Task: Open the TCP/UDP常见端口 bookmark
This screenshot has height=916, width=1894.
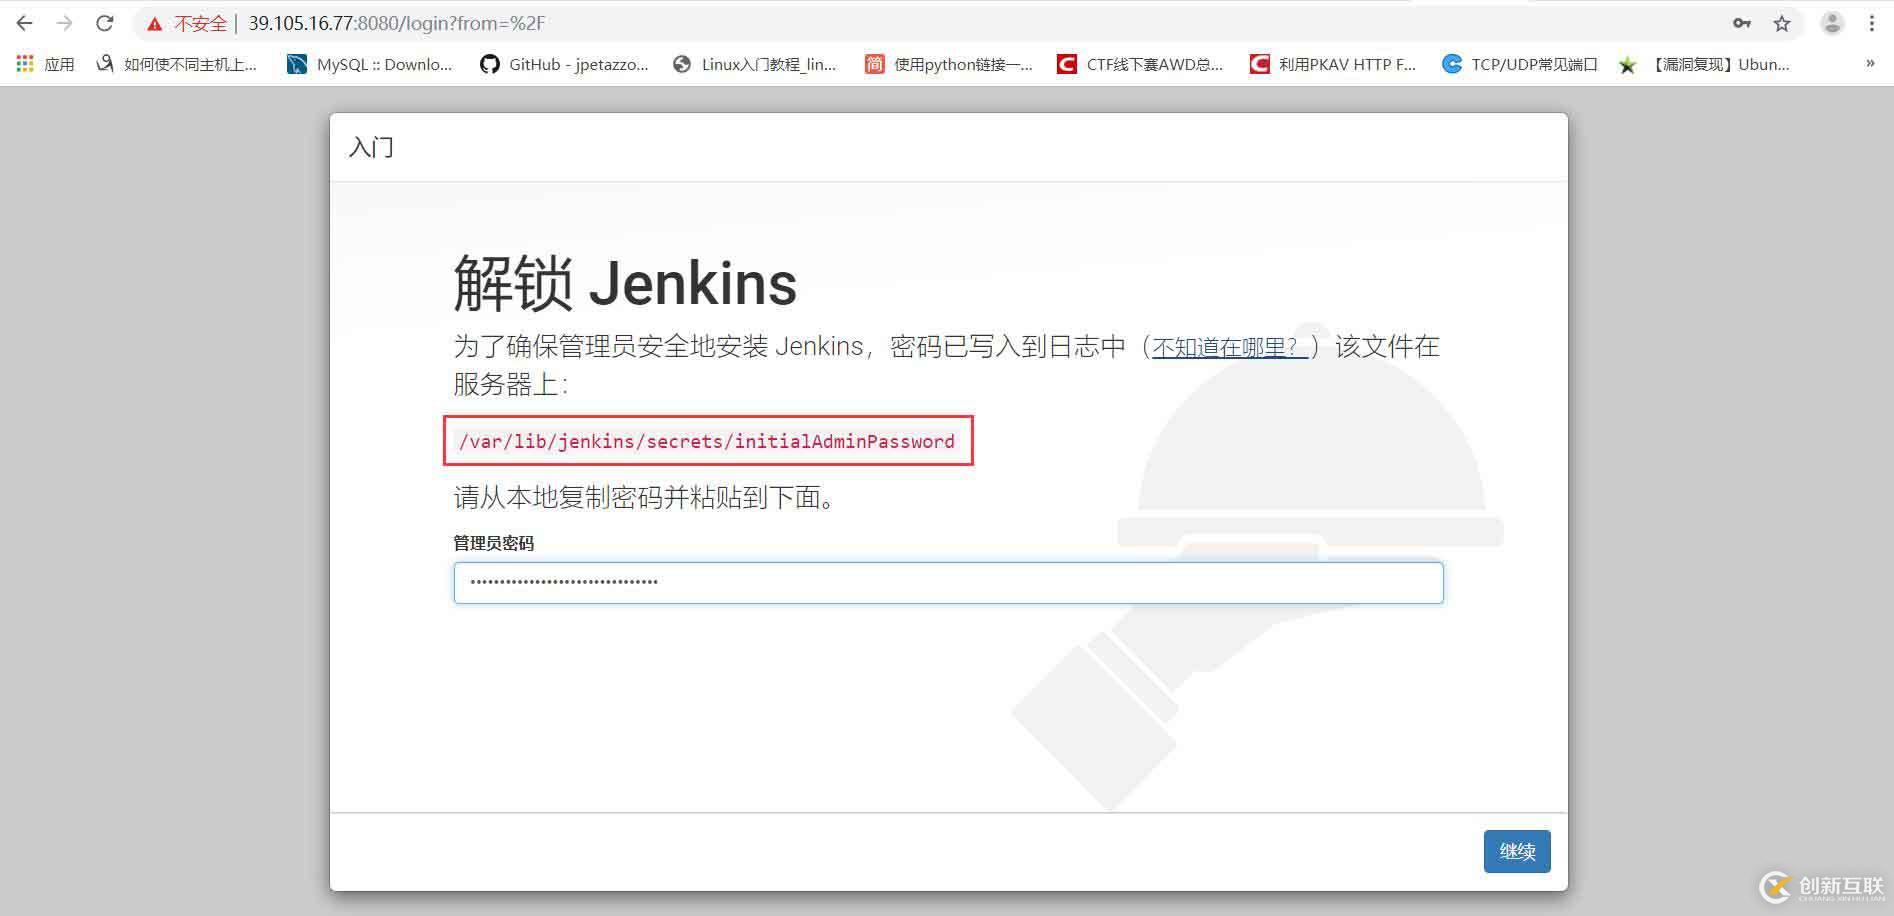Action: pos(1520,64)
